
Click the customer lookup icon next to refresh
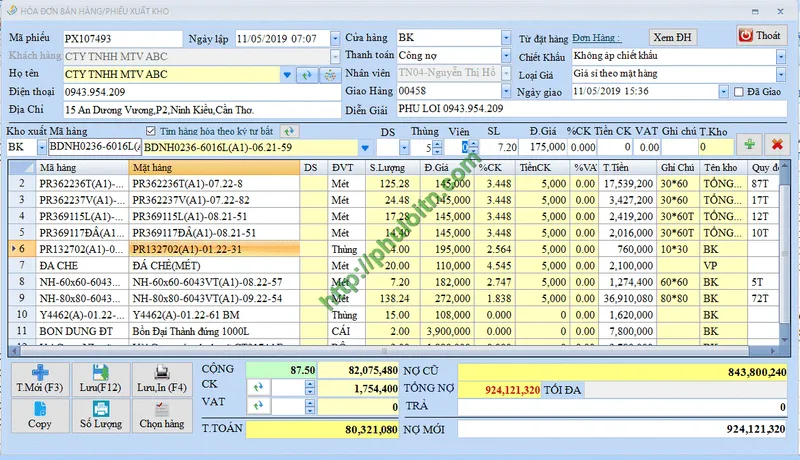[x=330, y=75]
